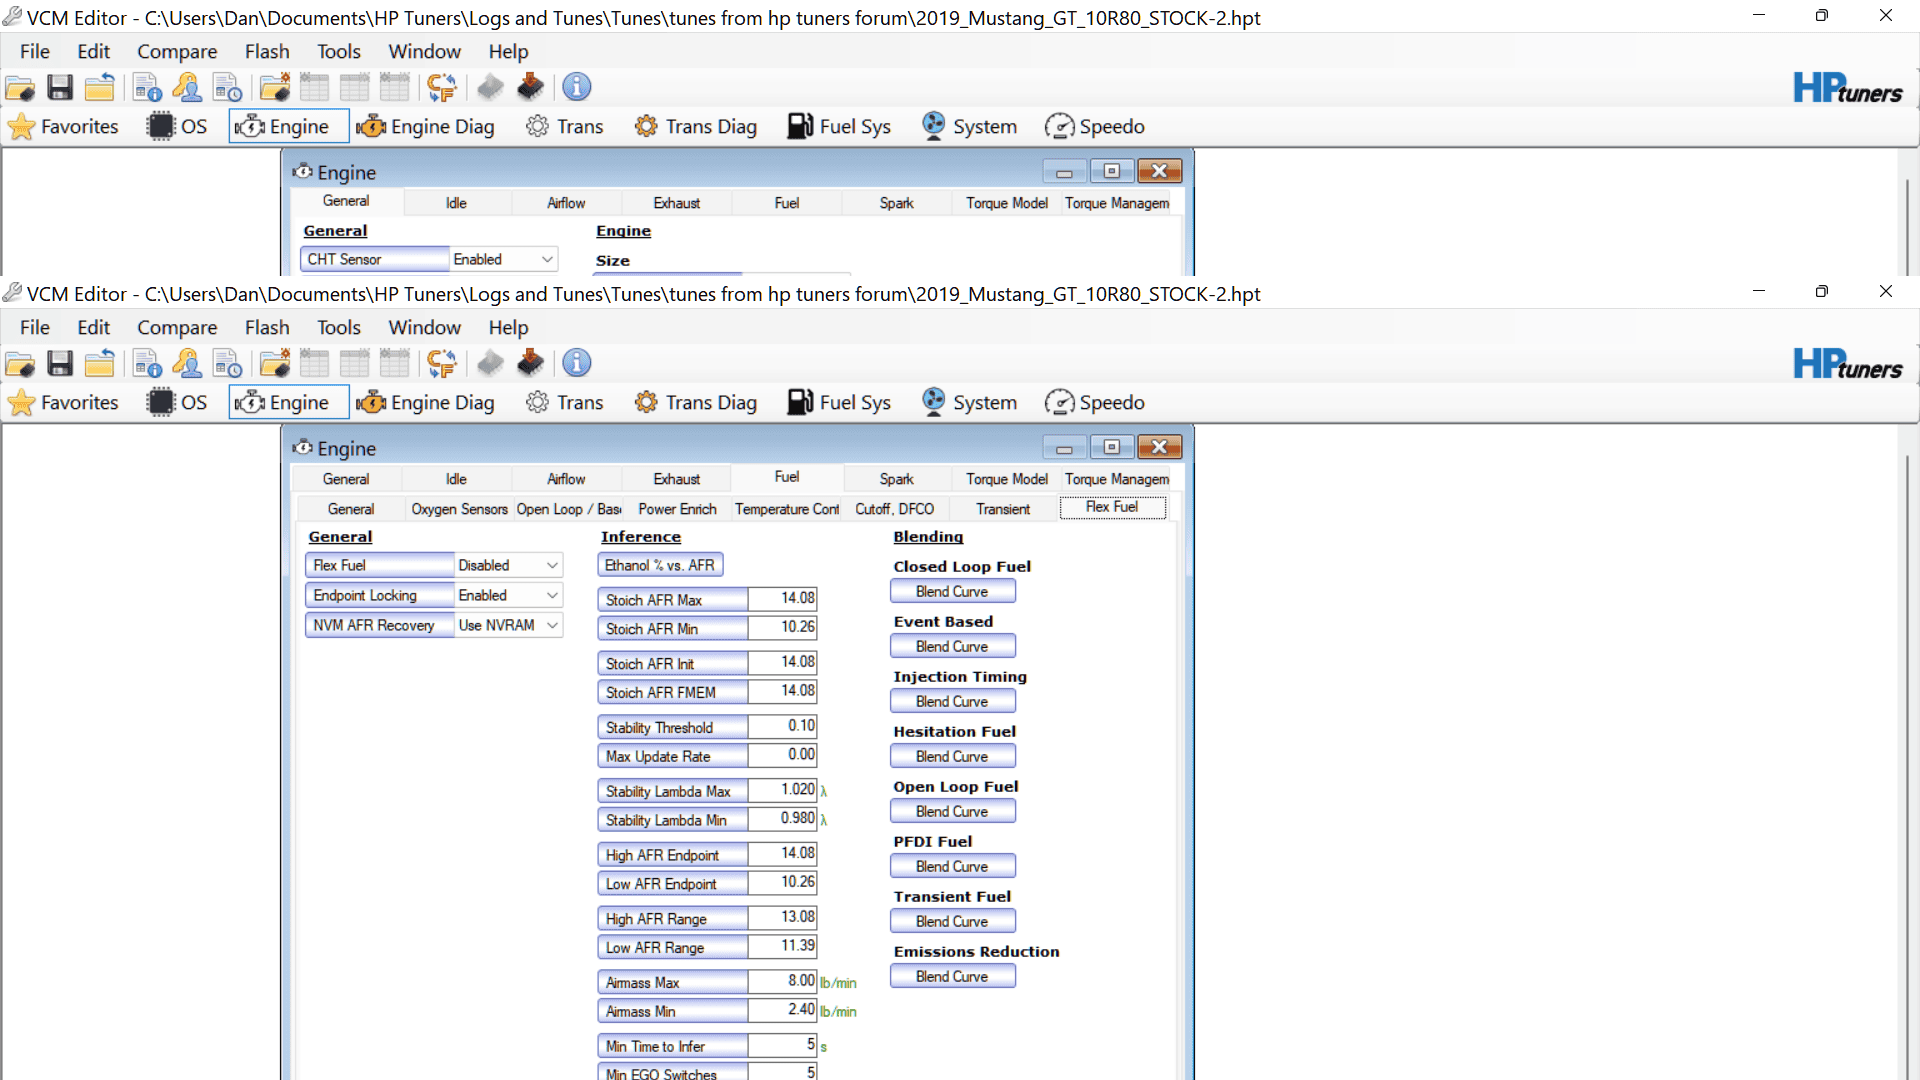
Task: Open Transient Fuel Blend Curve
Action: tap(952, 923)
